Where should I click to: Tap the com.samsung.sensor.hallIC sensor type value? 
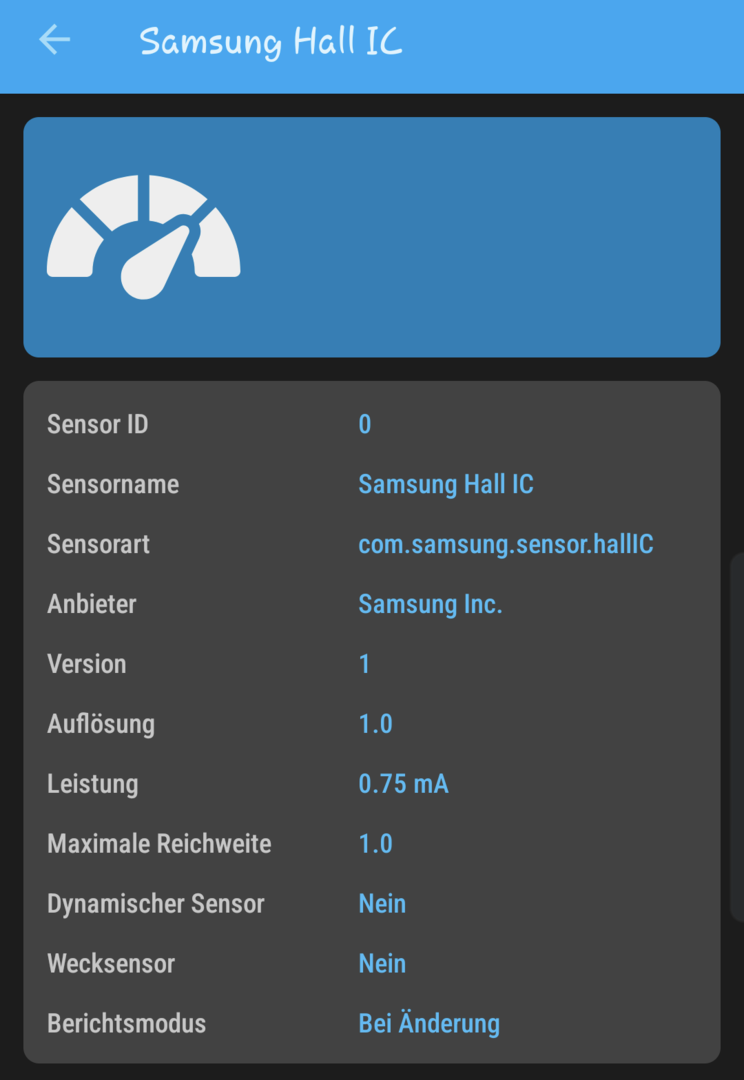506,544
